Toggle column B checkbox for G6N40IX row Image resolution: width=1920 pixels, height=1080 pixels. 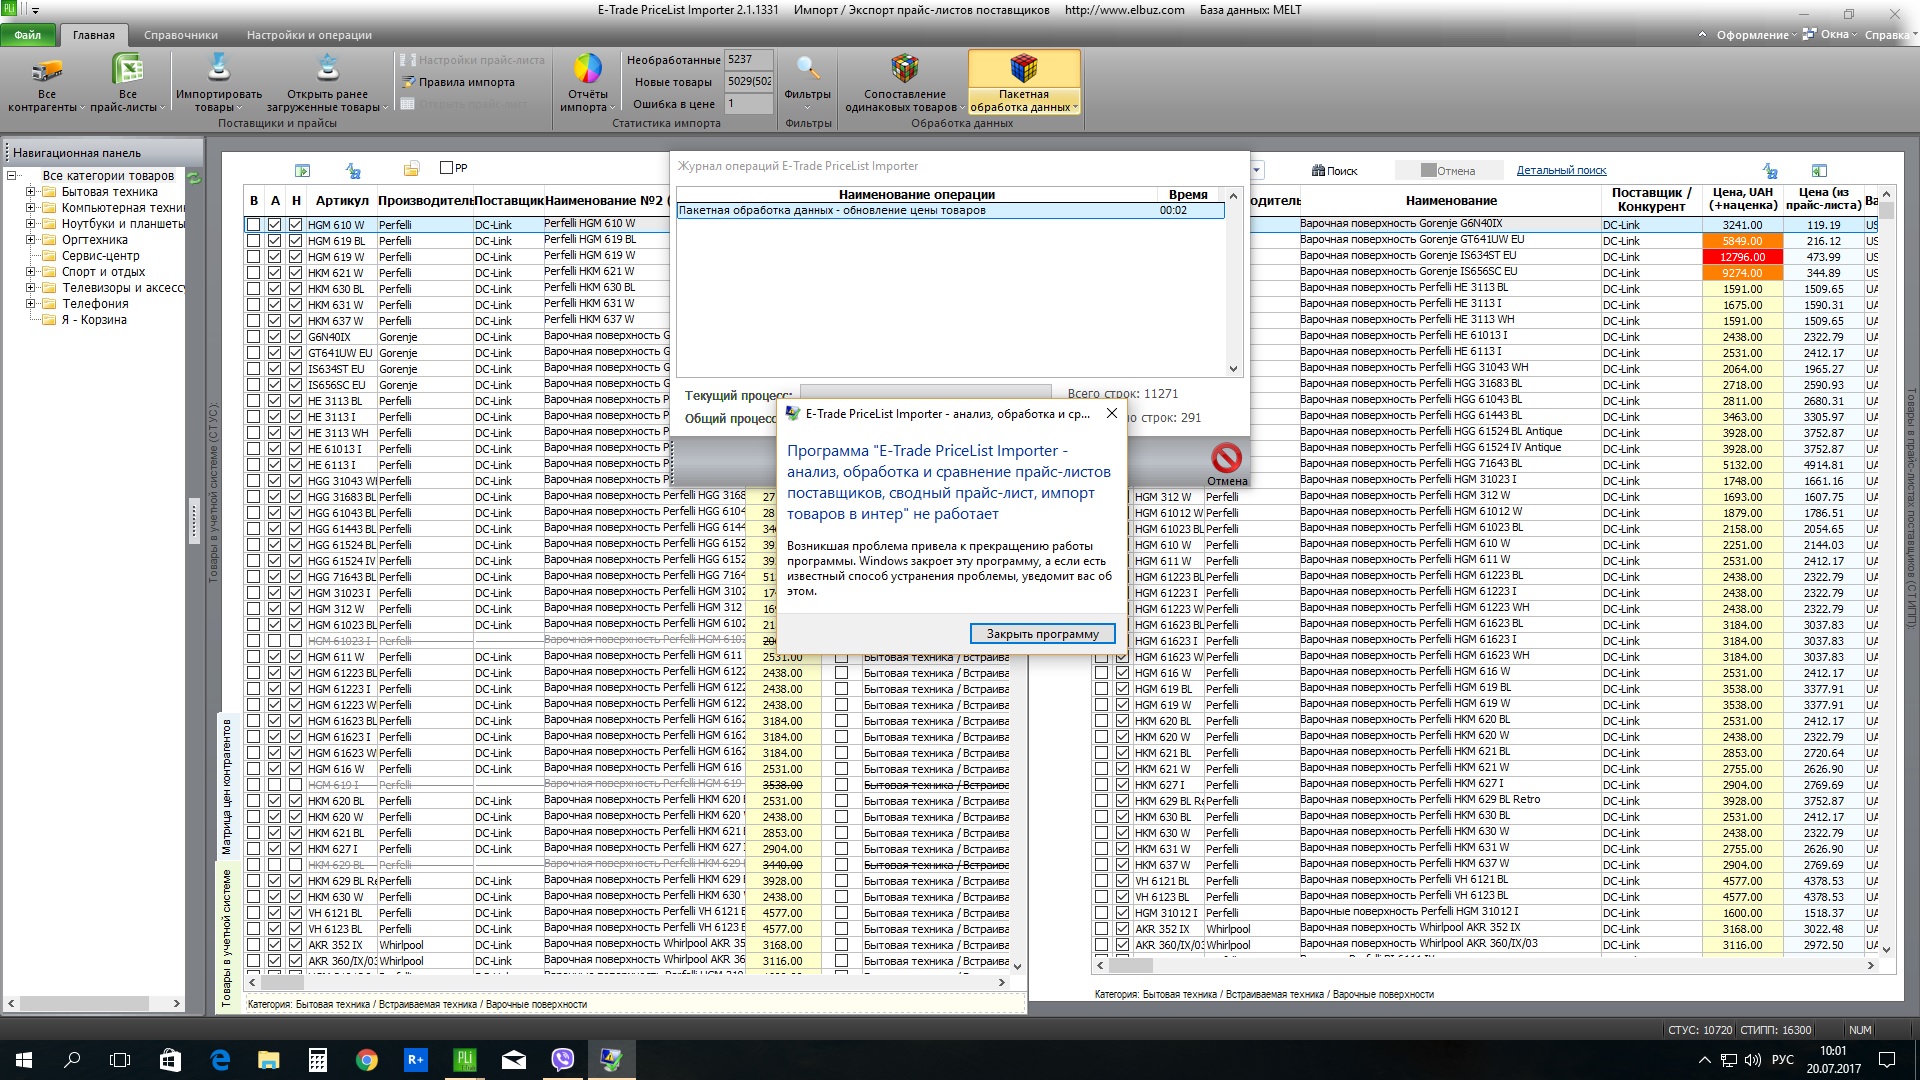[x=254, y=337]
